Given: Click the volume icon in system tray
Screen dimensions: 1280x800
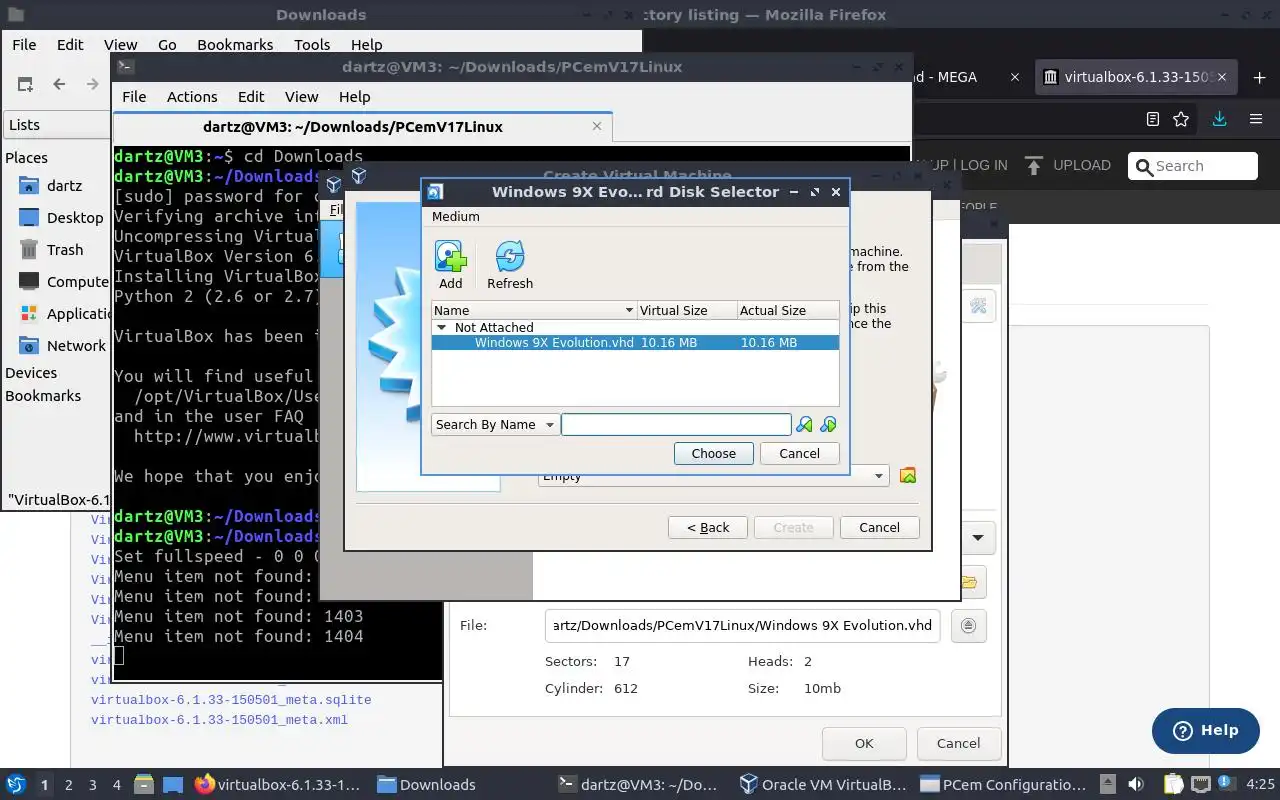Looking at the screenshot, I should tap(1136, 784).
